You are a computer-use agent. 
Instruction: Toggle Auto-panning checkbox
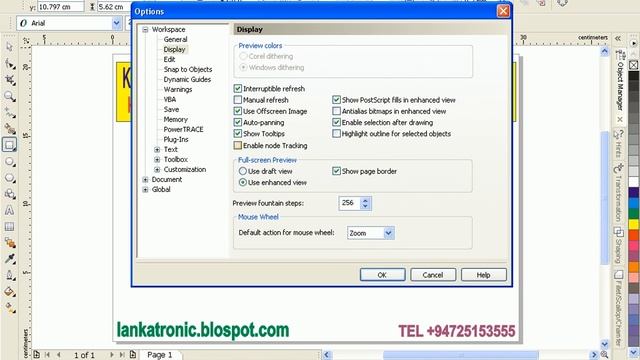pos(238,122)
